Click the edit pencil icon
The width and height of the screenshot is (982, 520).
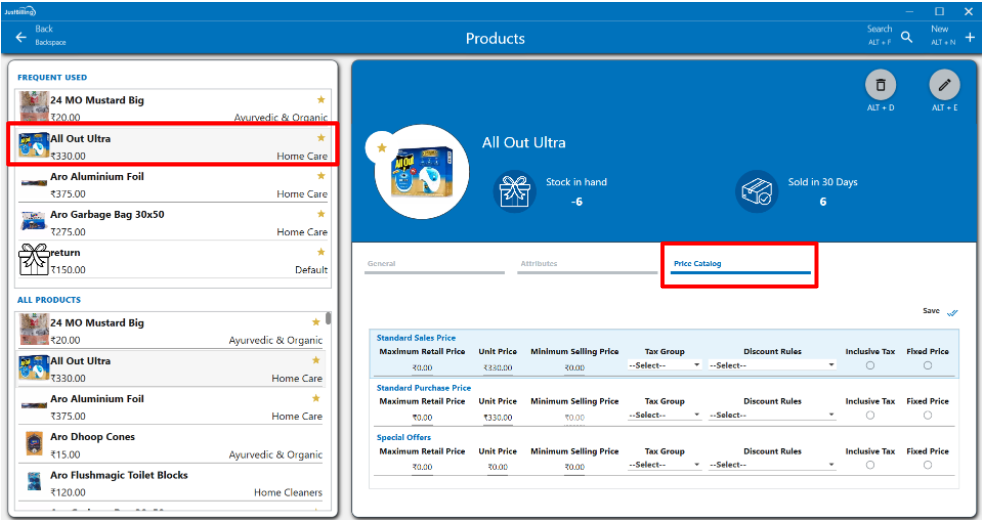944,85
